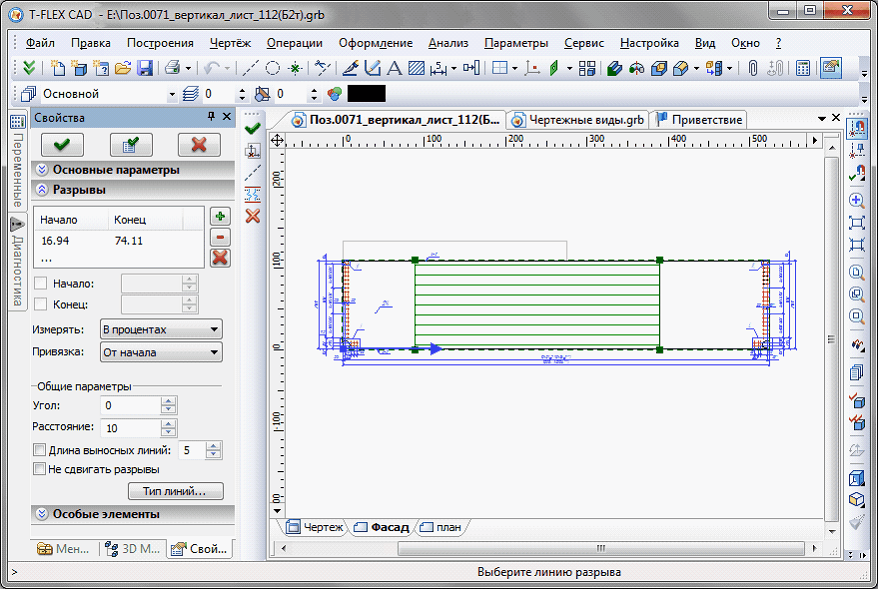Add a new break with the green plus
The height and width of the screenshot is (590, 879).
click(220, 216)
